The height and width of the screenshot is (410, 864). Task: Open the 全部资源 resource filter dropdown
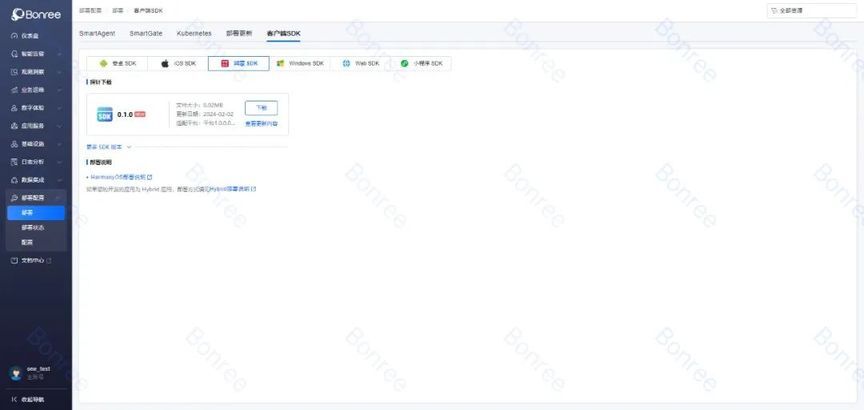pyautogui.click(x=812, y=10)
